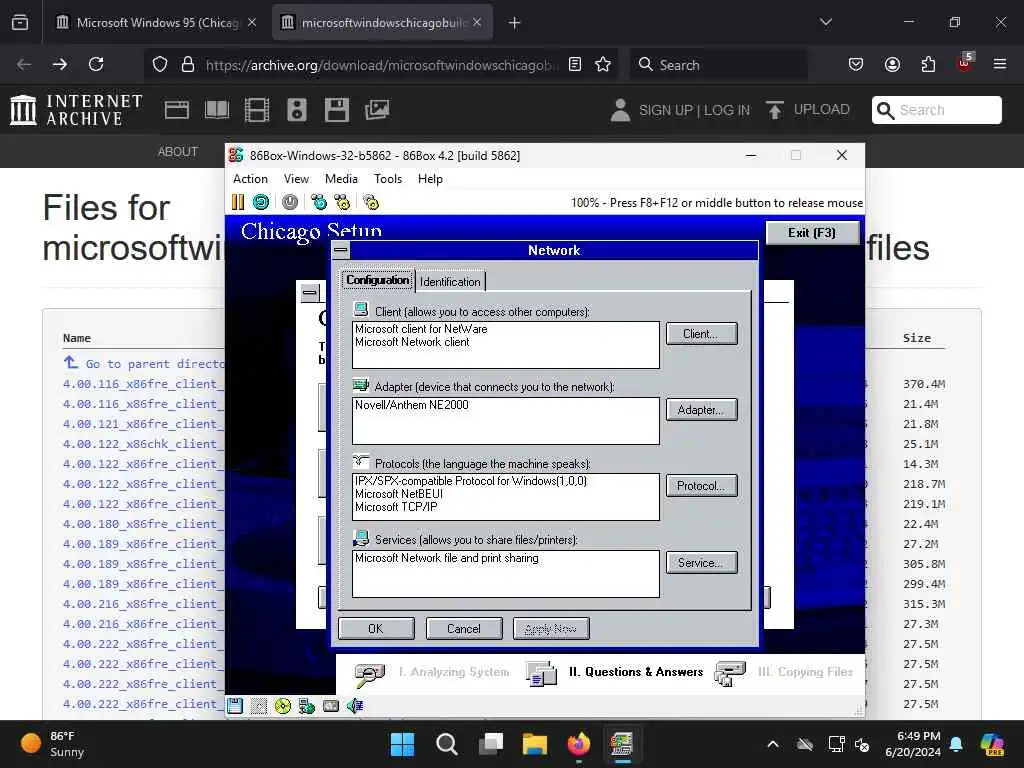The height and width of the screenshot is (768, 1024).
Task: Open the Action menu in 86Box
Action: click(x=250, y=179)
